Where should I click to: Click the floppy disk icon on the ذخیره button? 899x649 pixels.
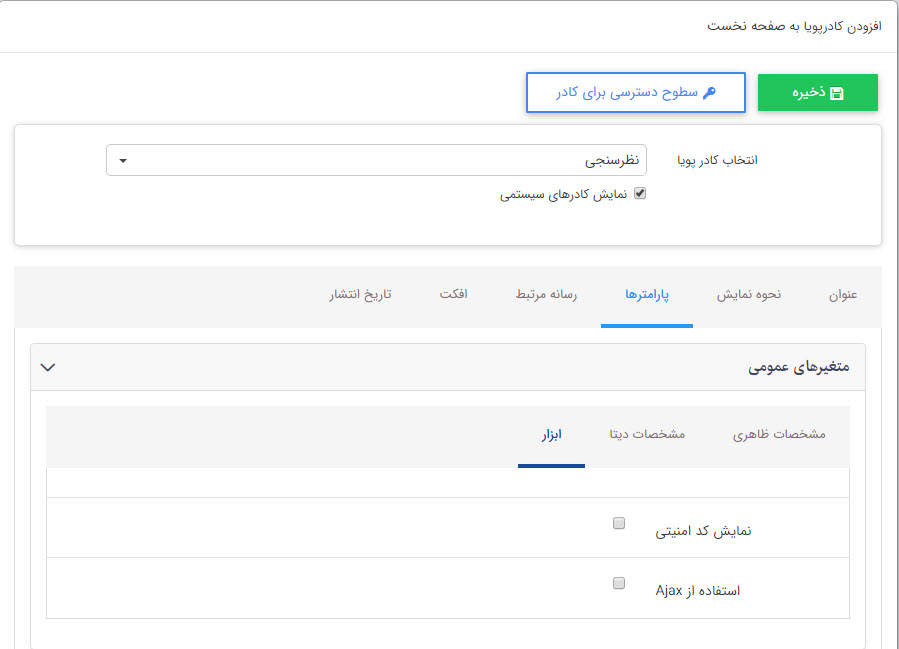pos(837,93)
